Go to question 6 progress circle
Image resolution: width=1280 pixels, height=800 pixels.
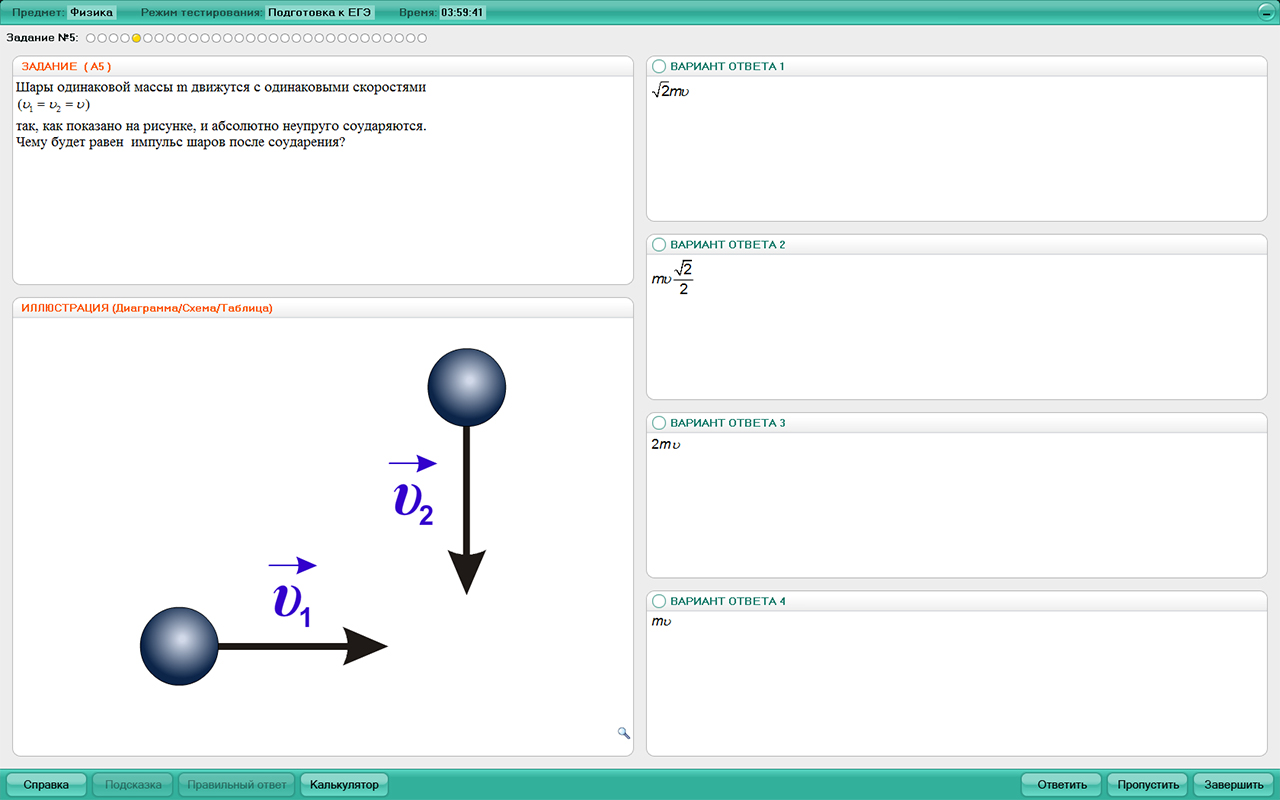(x=147, y=38)
